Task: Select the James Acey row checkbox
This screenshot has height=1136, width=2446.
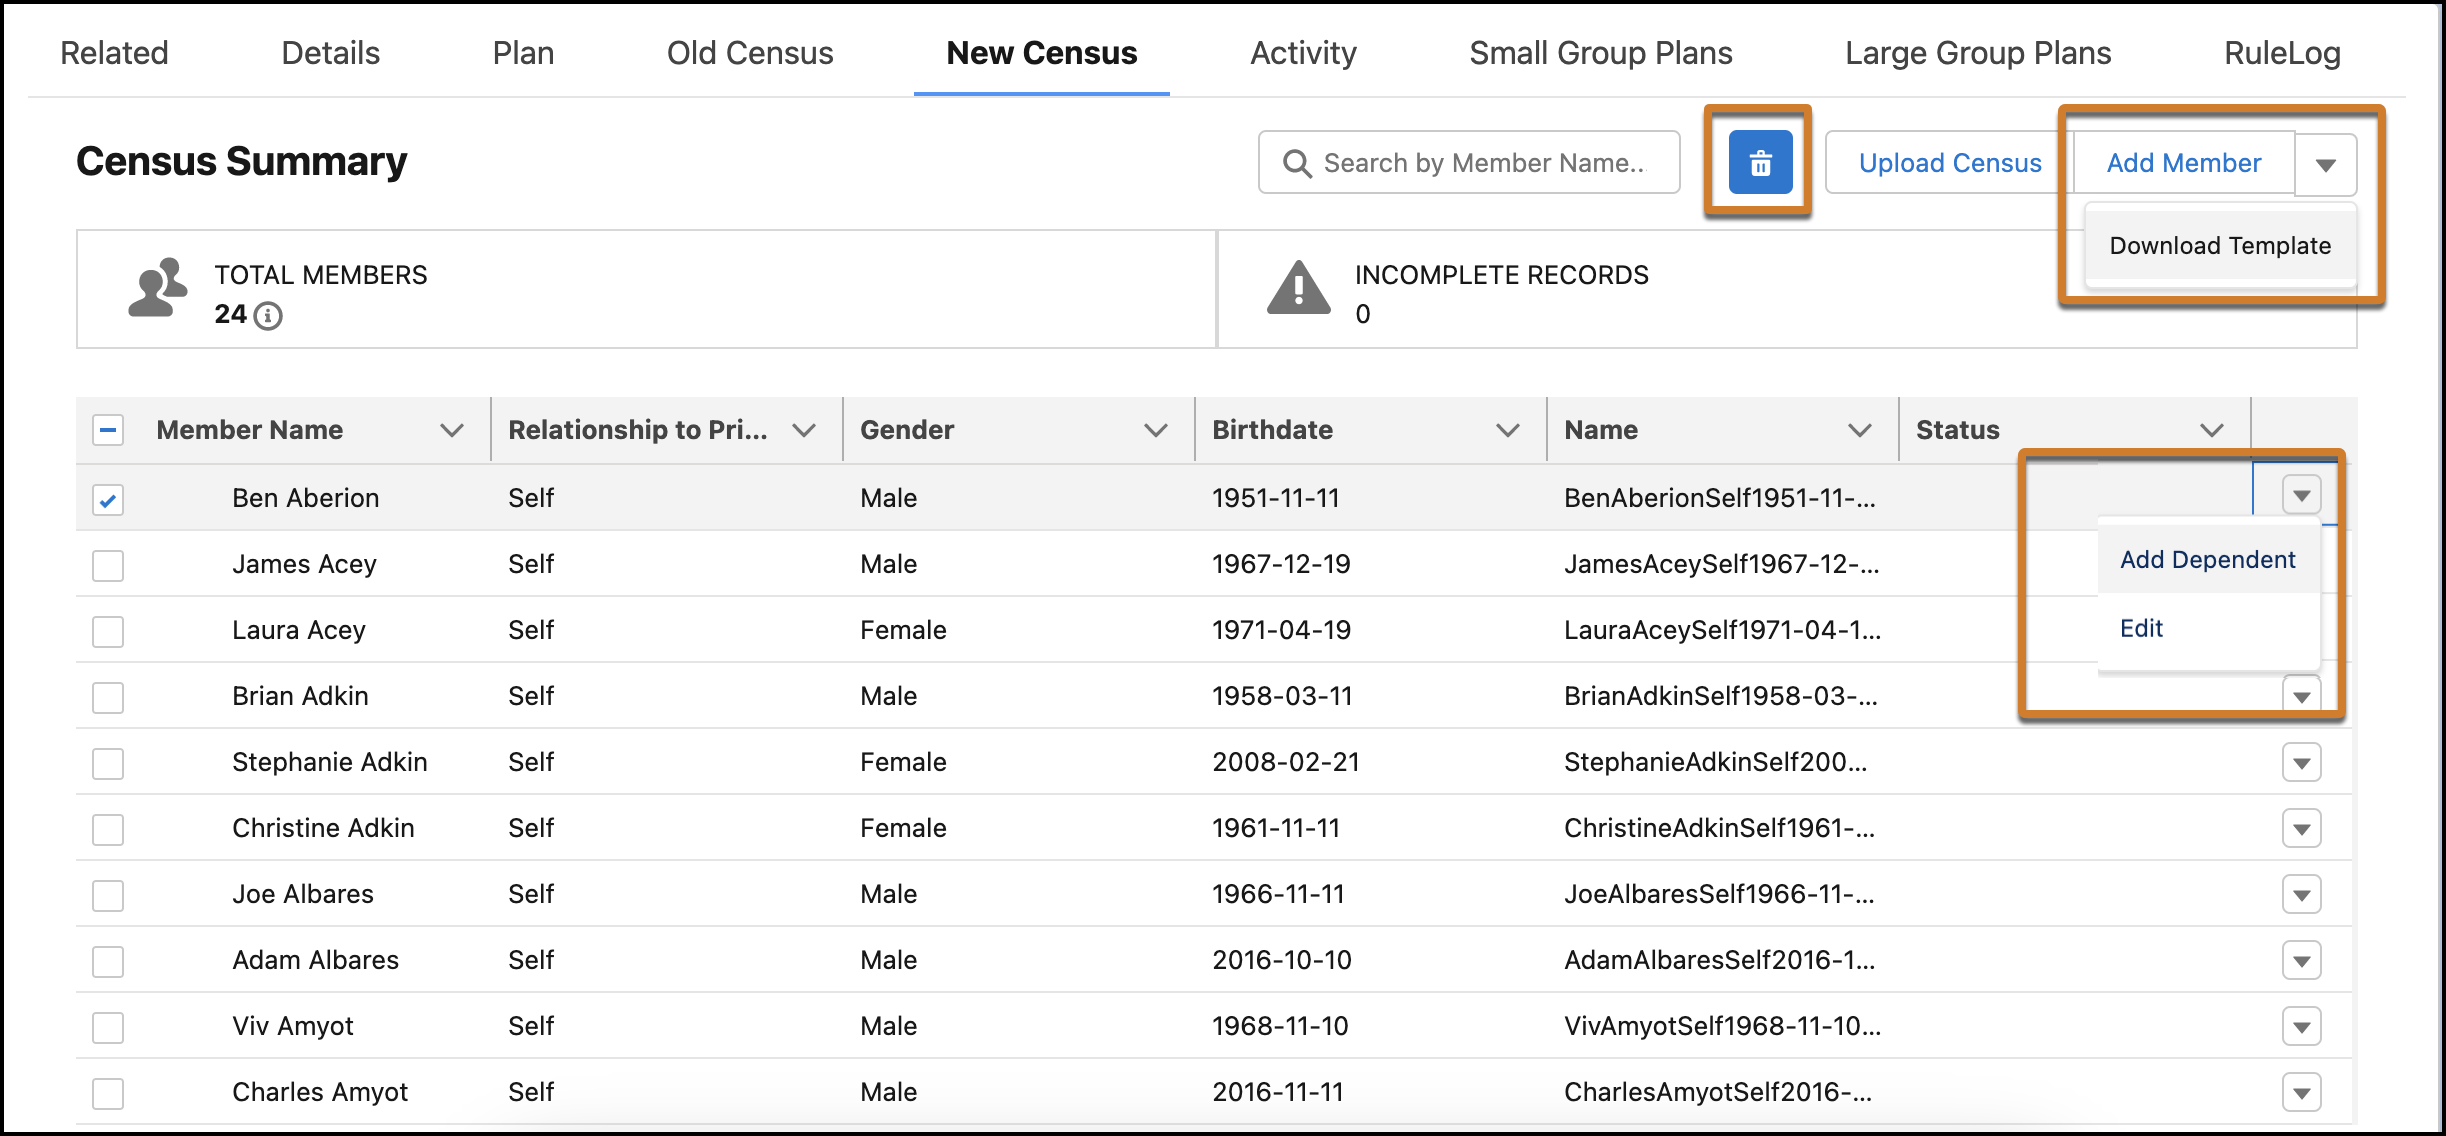Action: click(108, 565)
